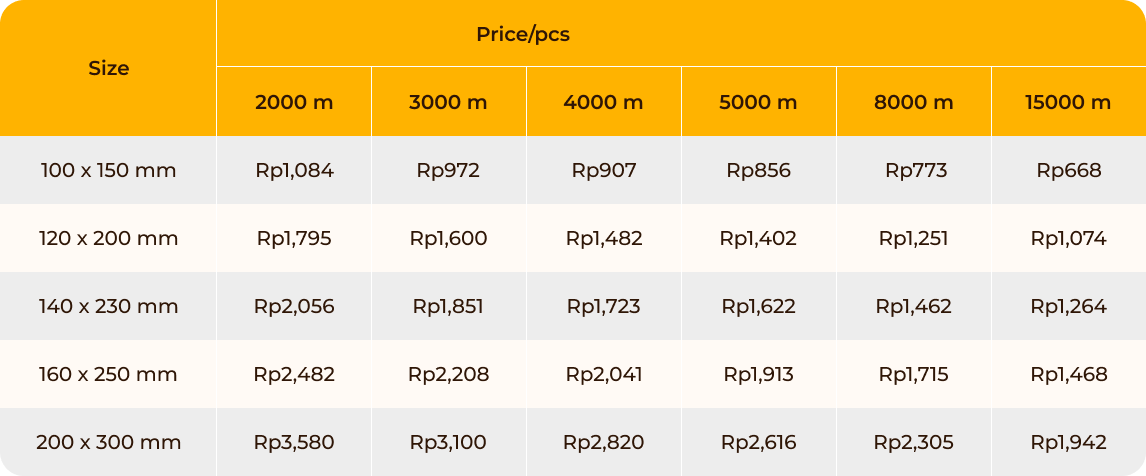The width and height of the screenshot is (1146, 476).
Task: Click the 100 x 150 mm row label
Action: [x=108, y=170]
